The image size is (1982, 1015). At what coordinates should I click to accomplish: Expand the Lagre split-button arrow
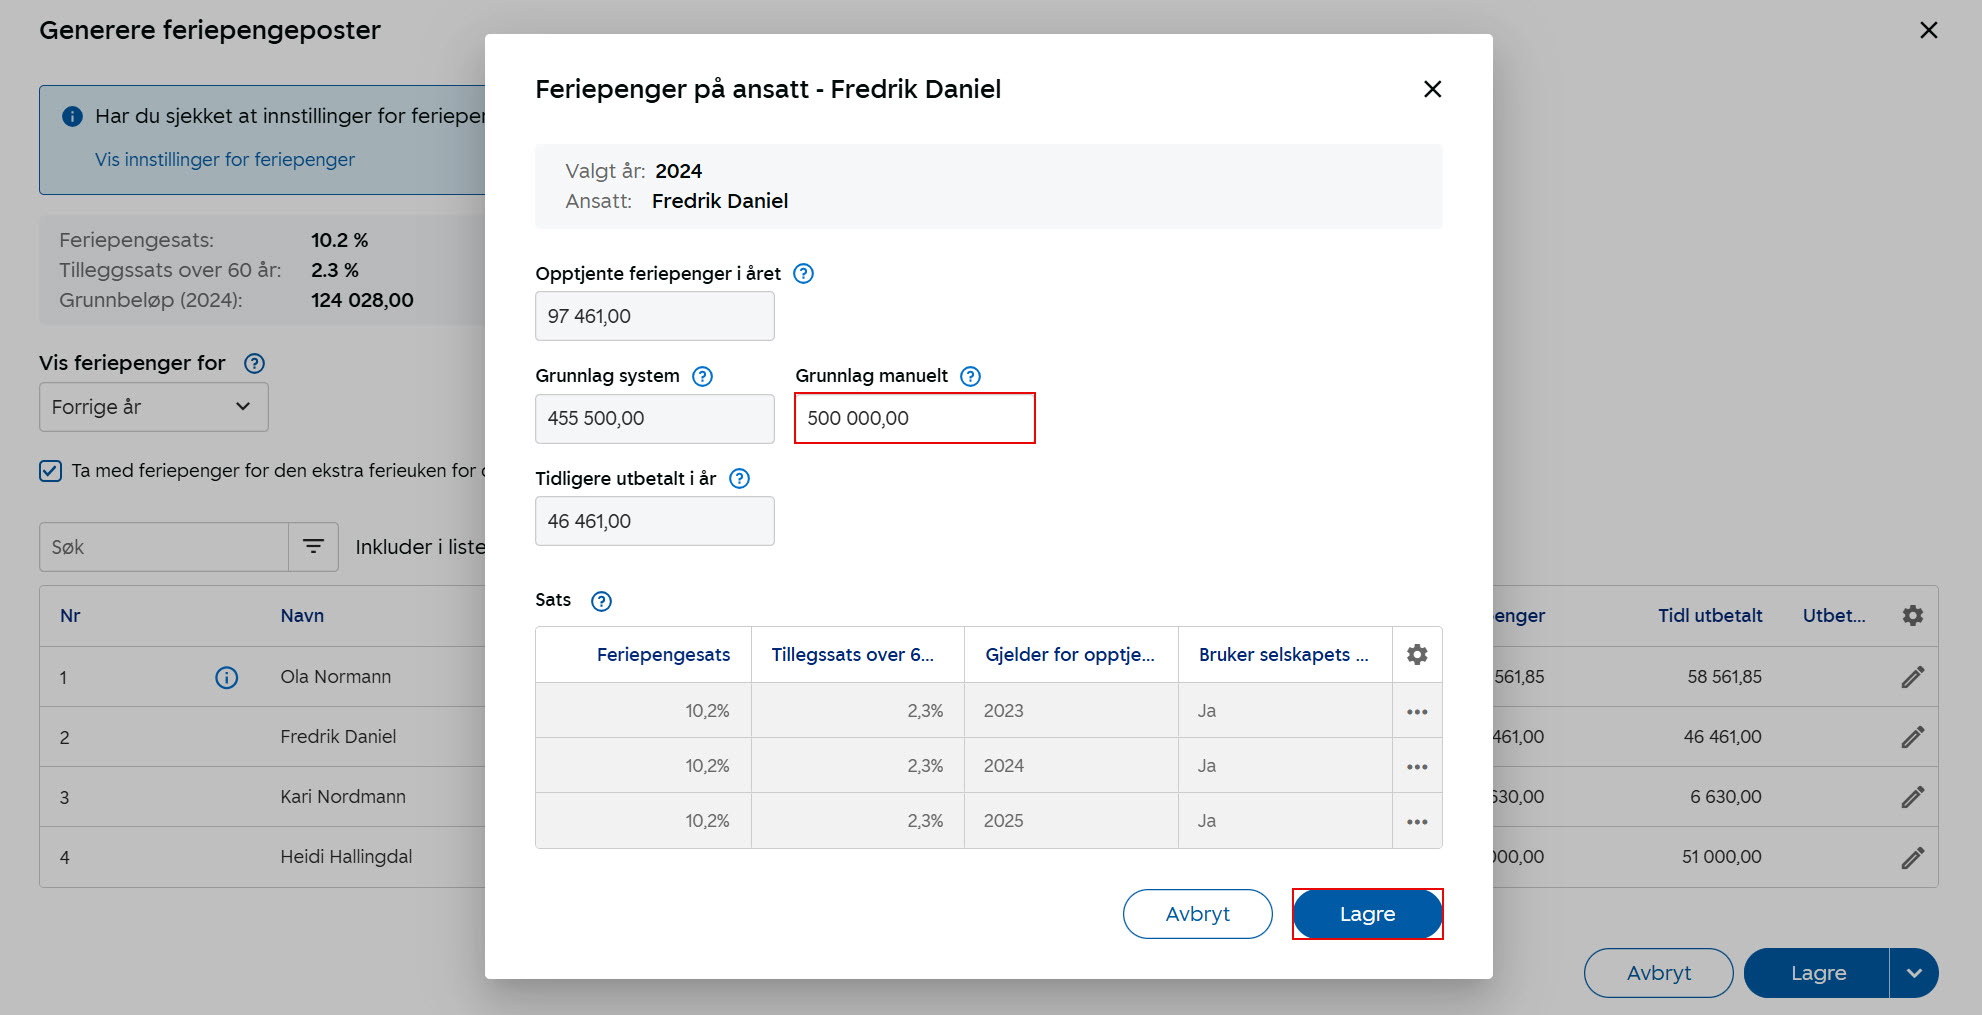click(1914, 973)
